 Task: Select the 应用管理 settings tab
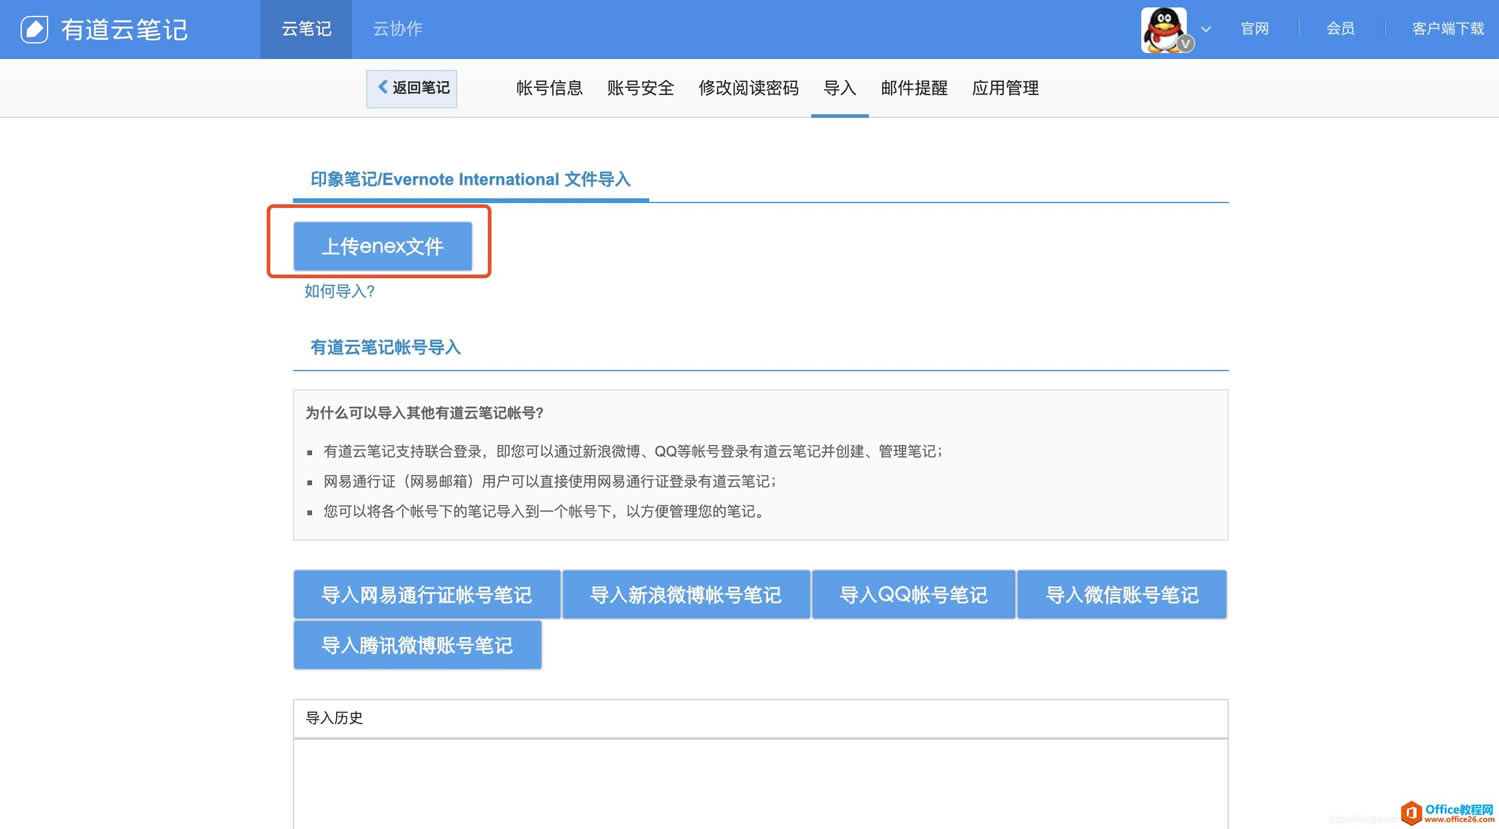pyautogui.click(x=1005, y=88)
